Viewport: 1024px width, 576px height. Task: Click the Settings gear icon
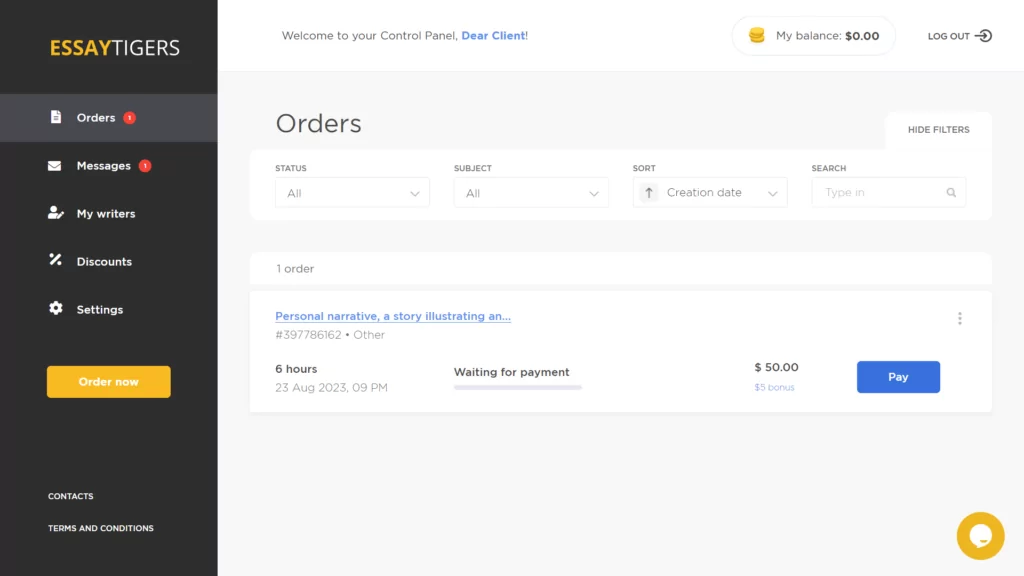(56, 308)
